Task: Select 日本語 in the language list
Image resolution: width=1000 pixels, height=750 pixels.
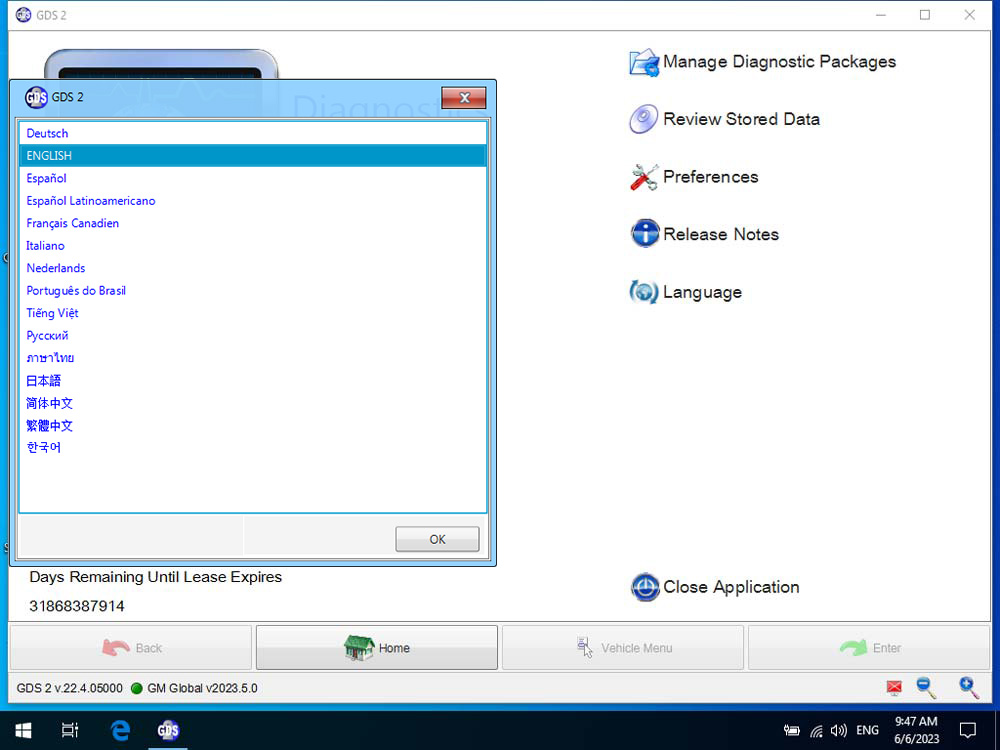Action: 253,381
